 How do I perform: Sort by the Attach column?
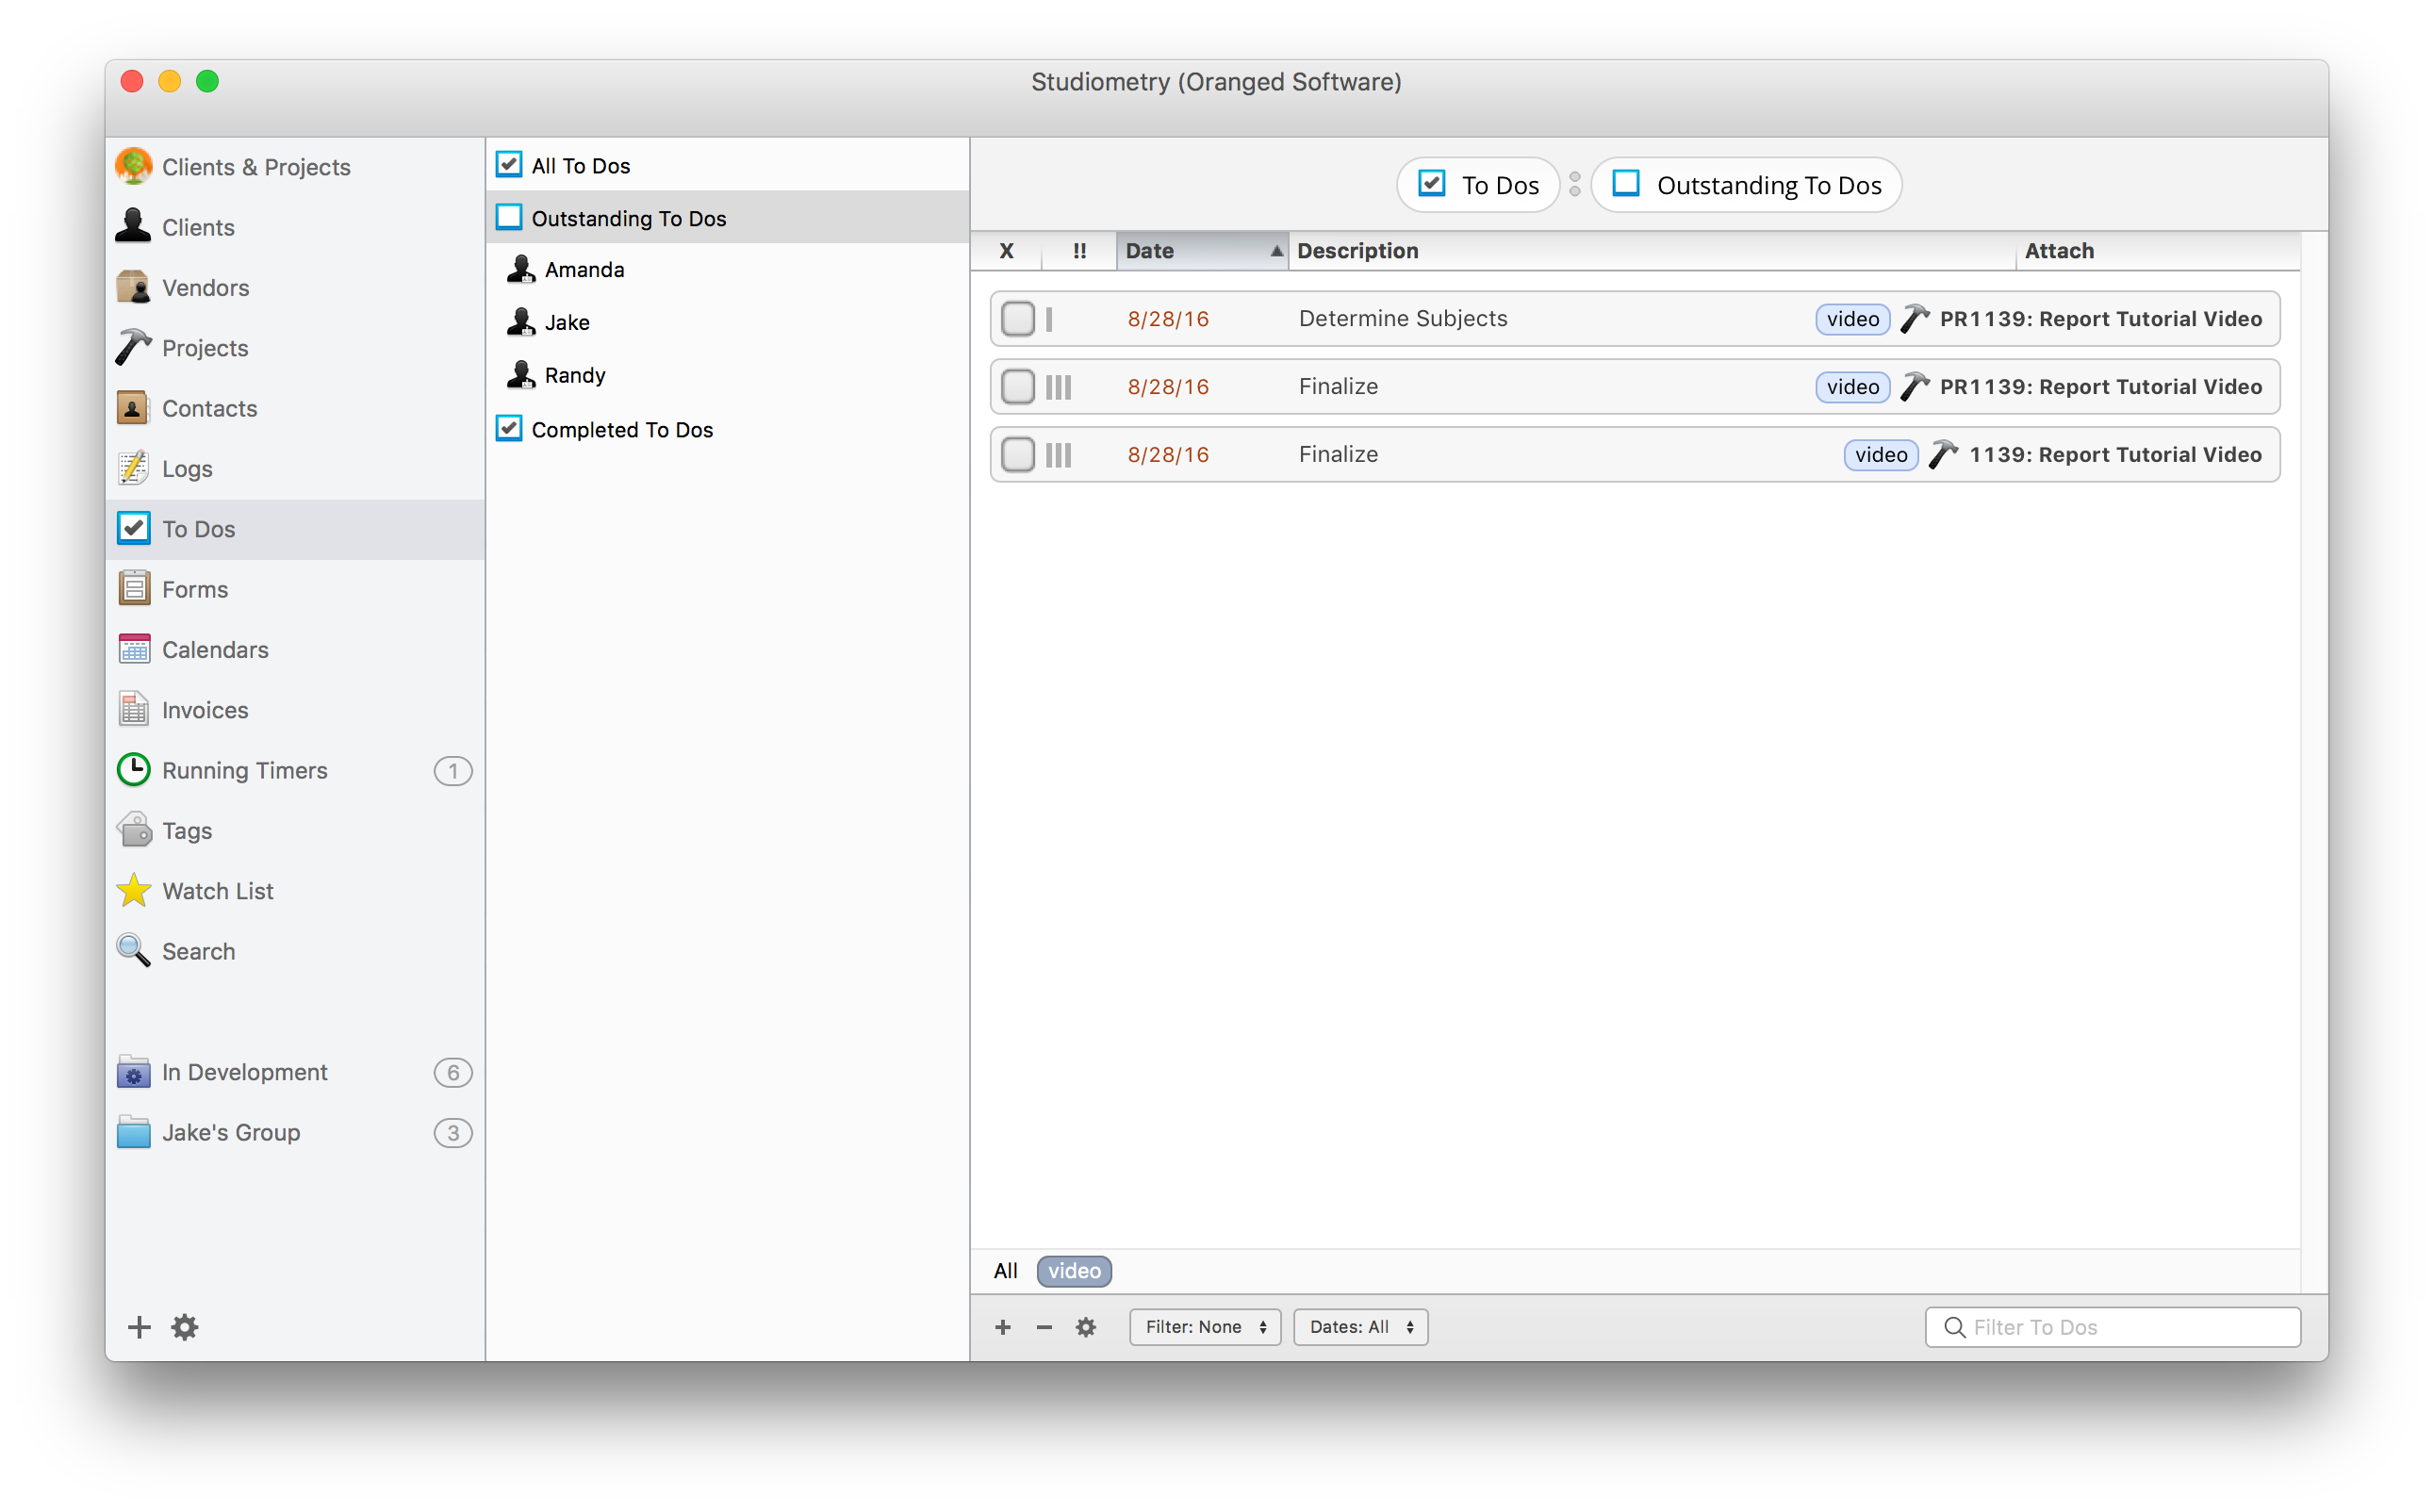[x=2157, y=251]
